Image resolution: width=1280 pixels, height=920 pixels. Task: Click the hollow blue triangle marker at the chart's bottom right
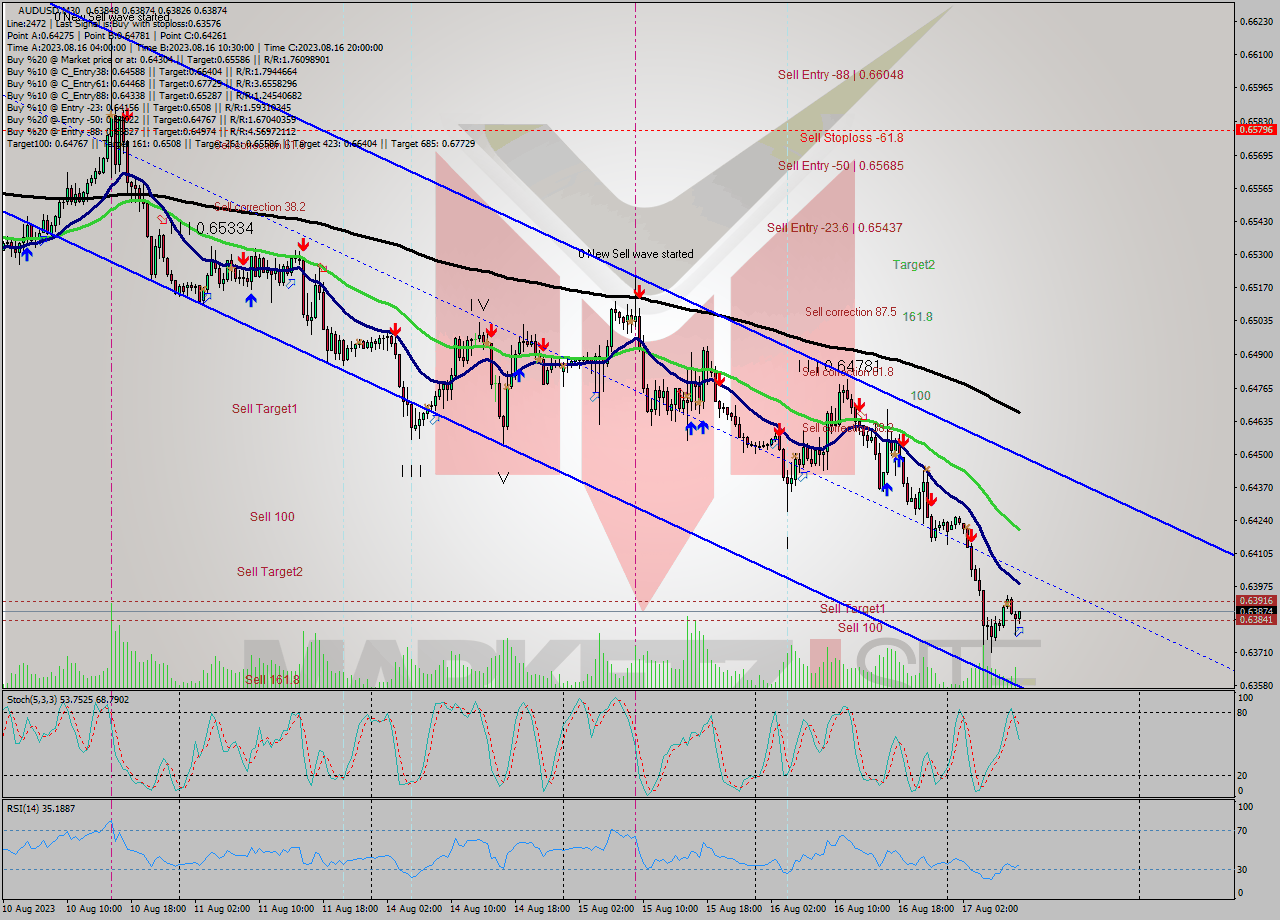pos(1019,632)
